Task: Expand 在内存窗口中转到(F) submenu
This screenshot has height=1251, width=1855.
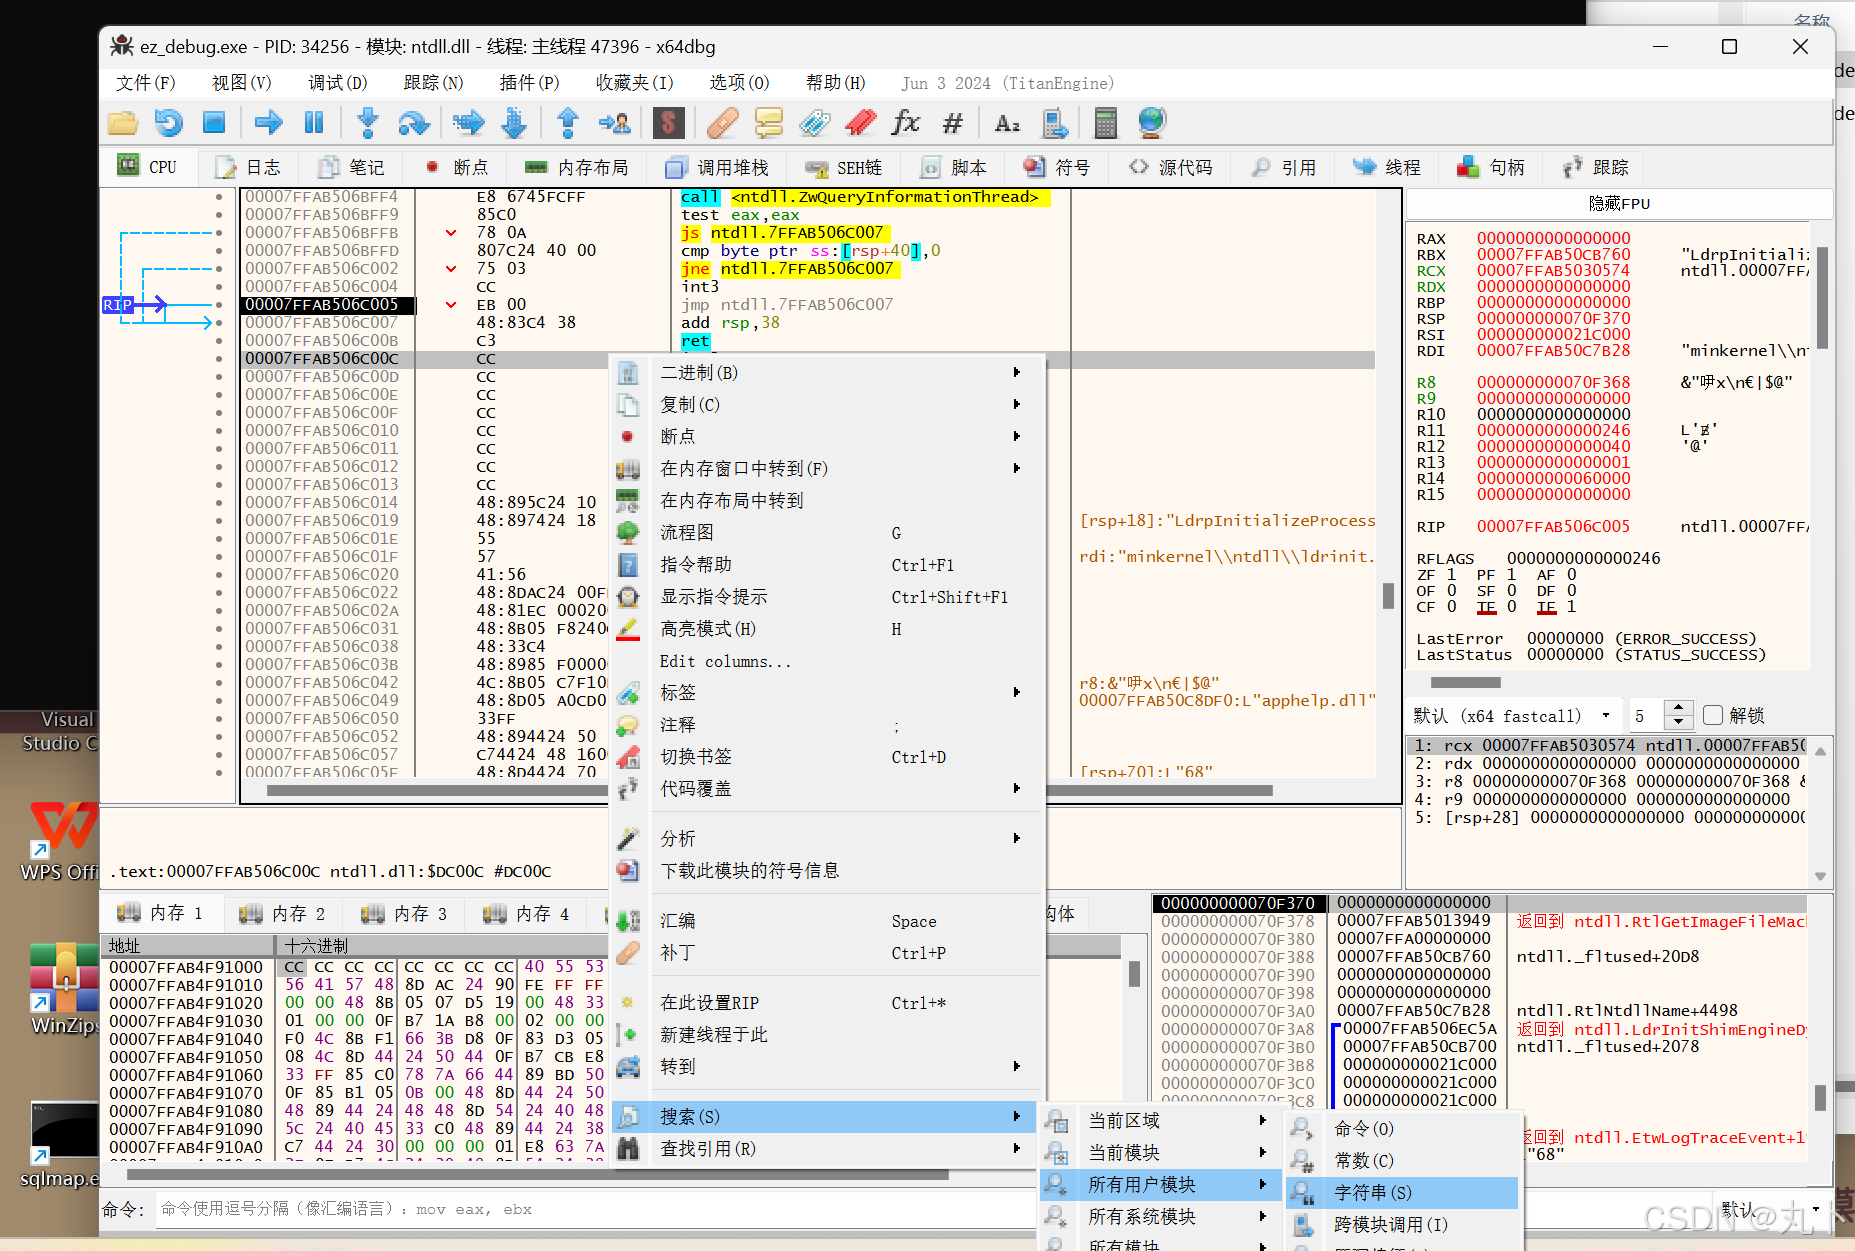Action: pyautogui.click(x=828, y=468)
